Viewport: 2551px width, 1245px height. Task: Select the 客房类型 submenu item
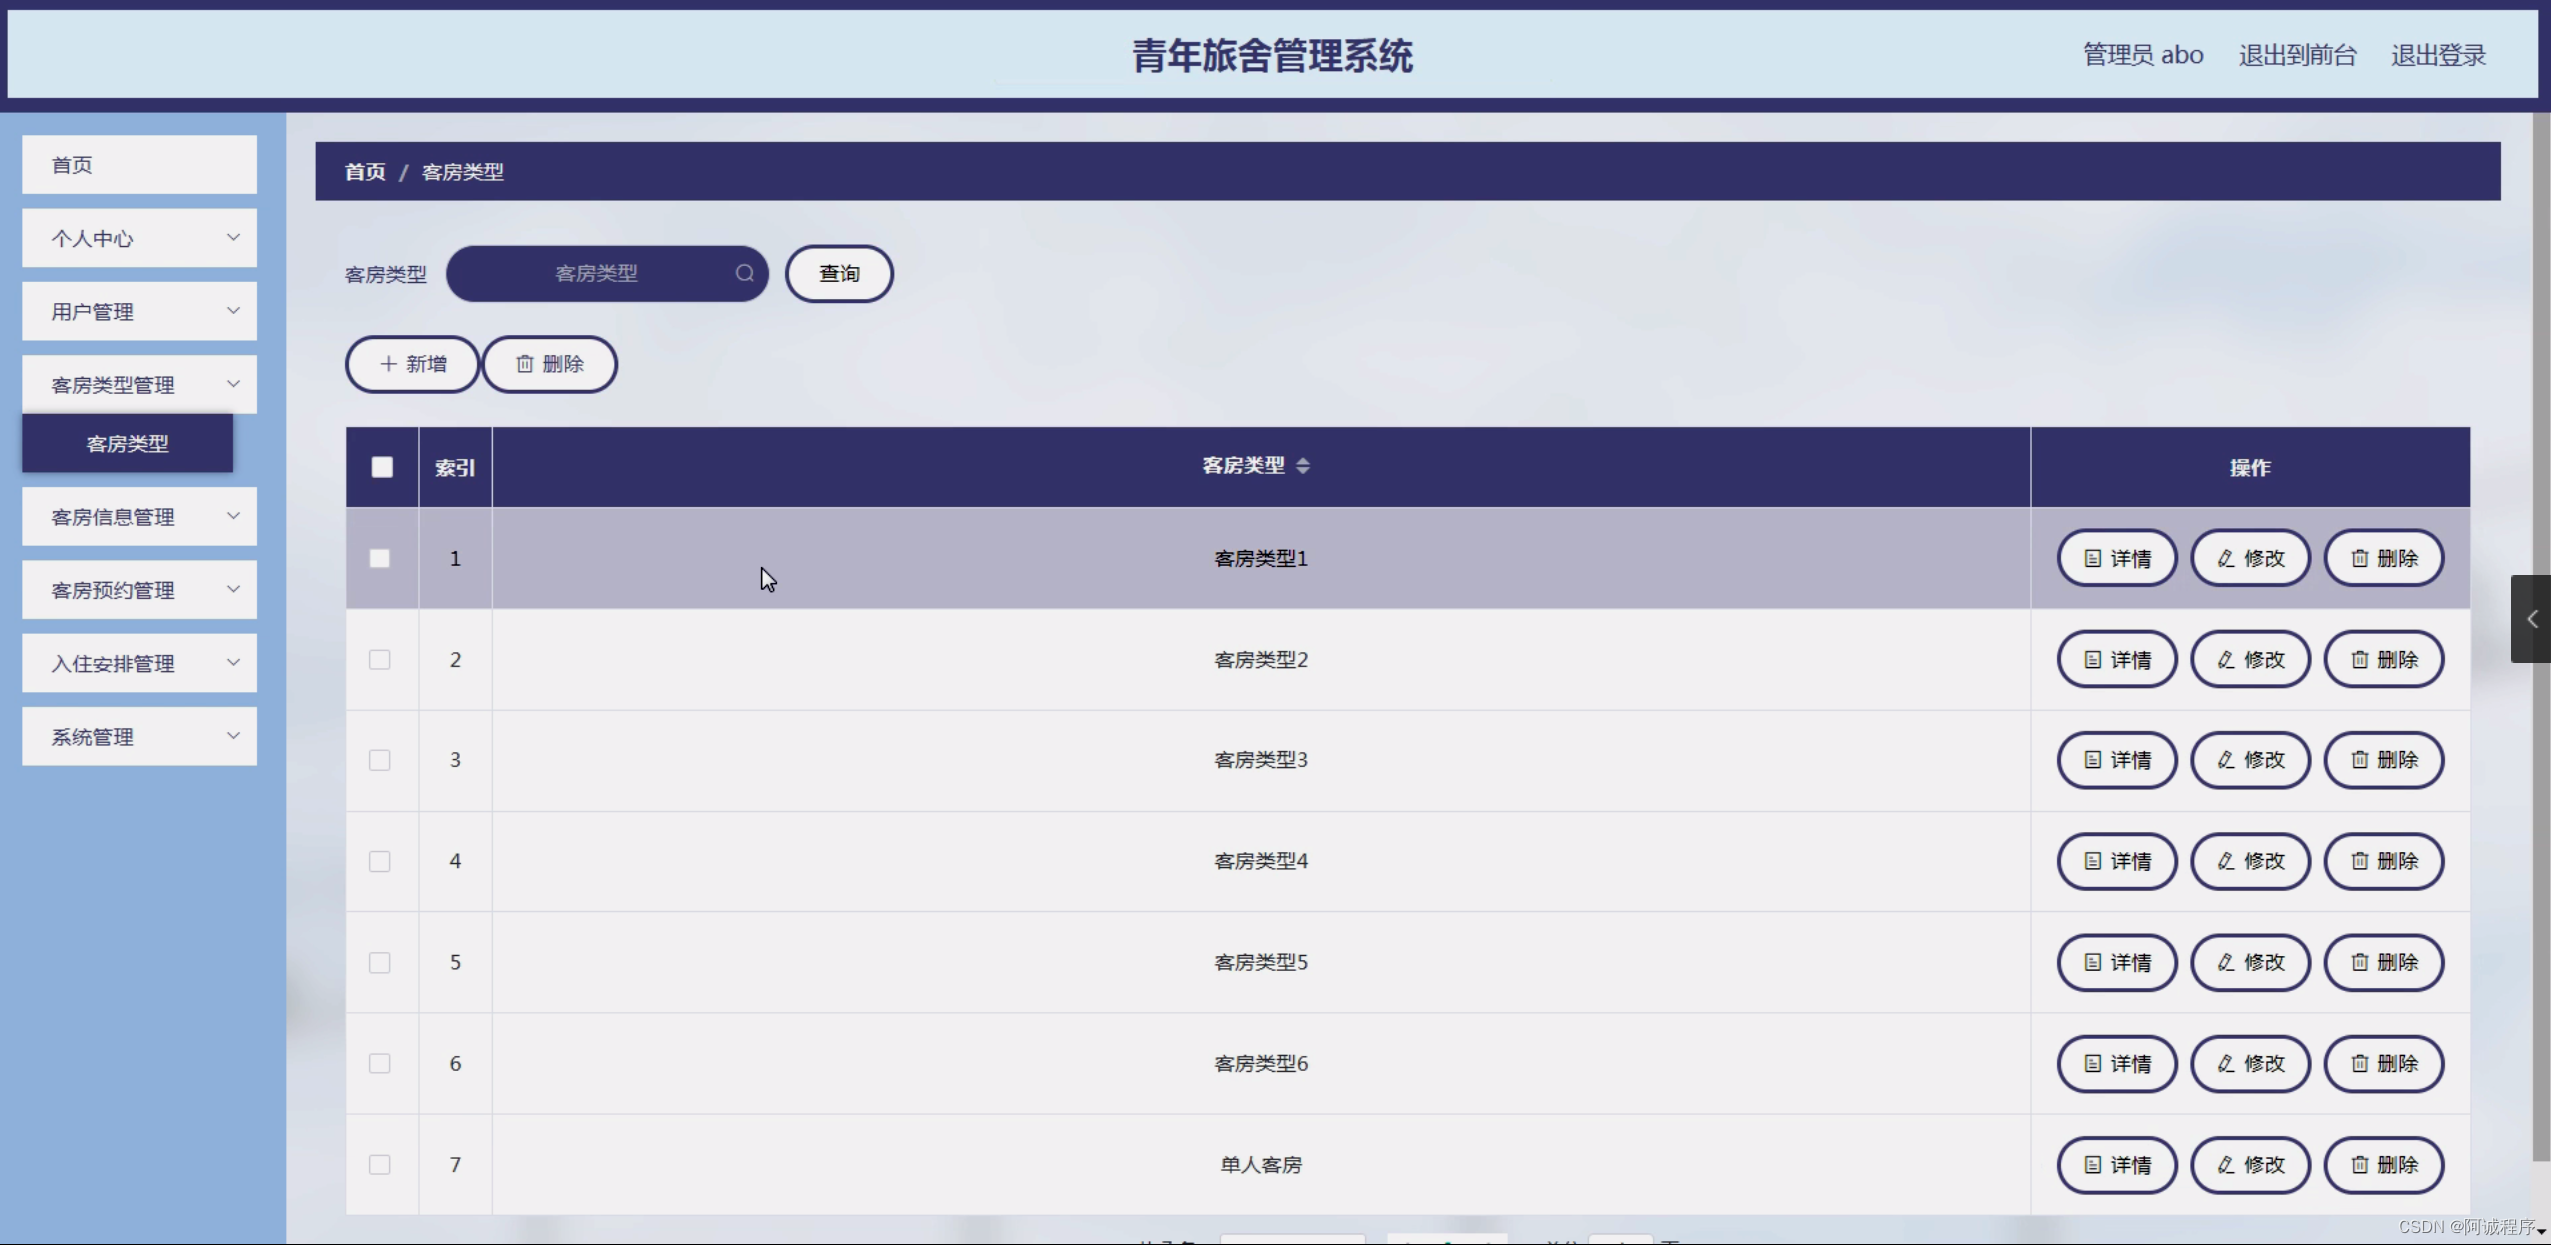point(128,444)
